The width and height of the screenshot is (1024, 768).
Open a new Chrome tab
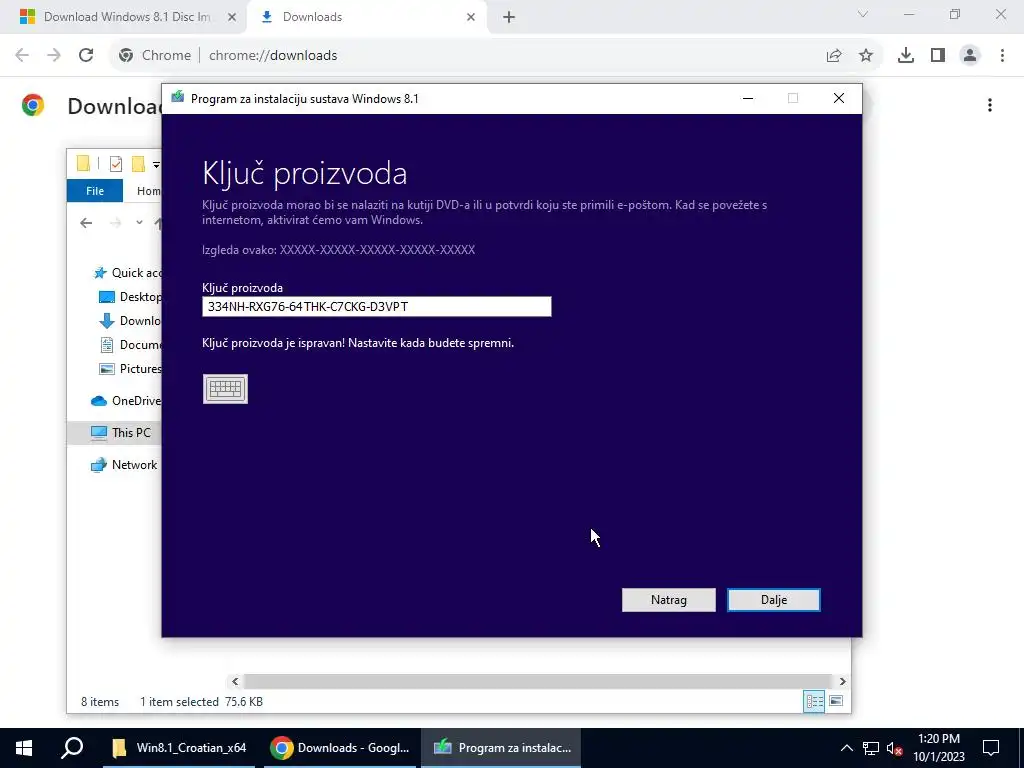509,17
